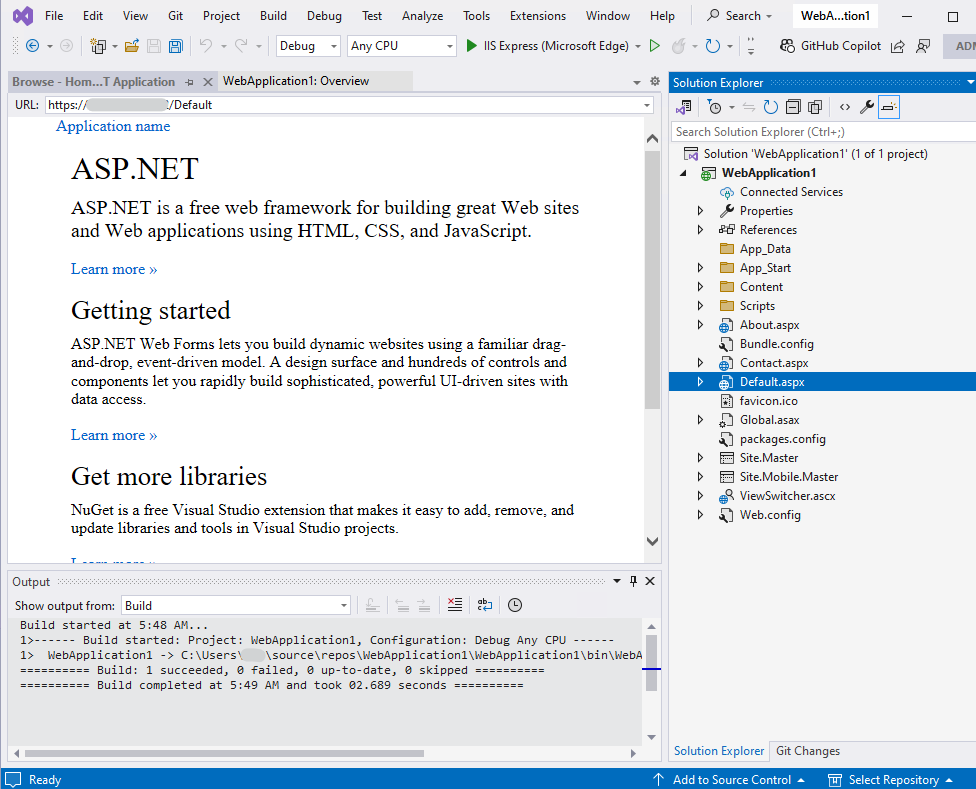
Task: Toggle Preview Selected Items in Solution Explorer
Action: (x=889, y=107)
